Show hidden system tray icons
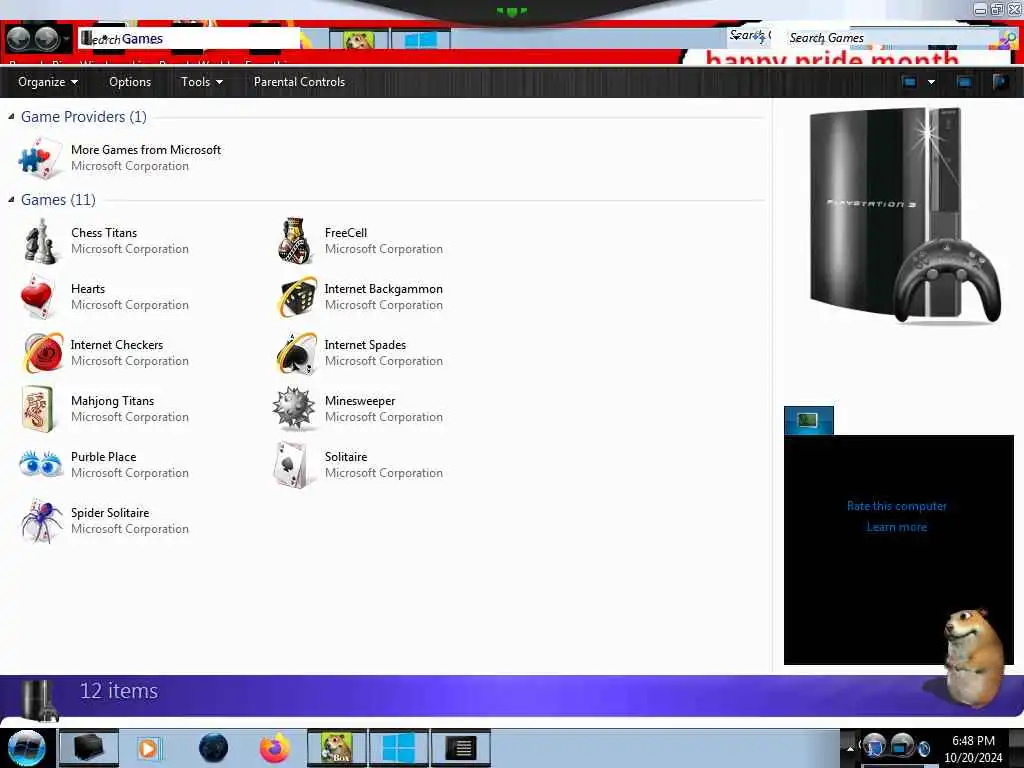The height and width of the screenshot is (768, 1024). coord(850,748)
